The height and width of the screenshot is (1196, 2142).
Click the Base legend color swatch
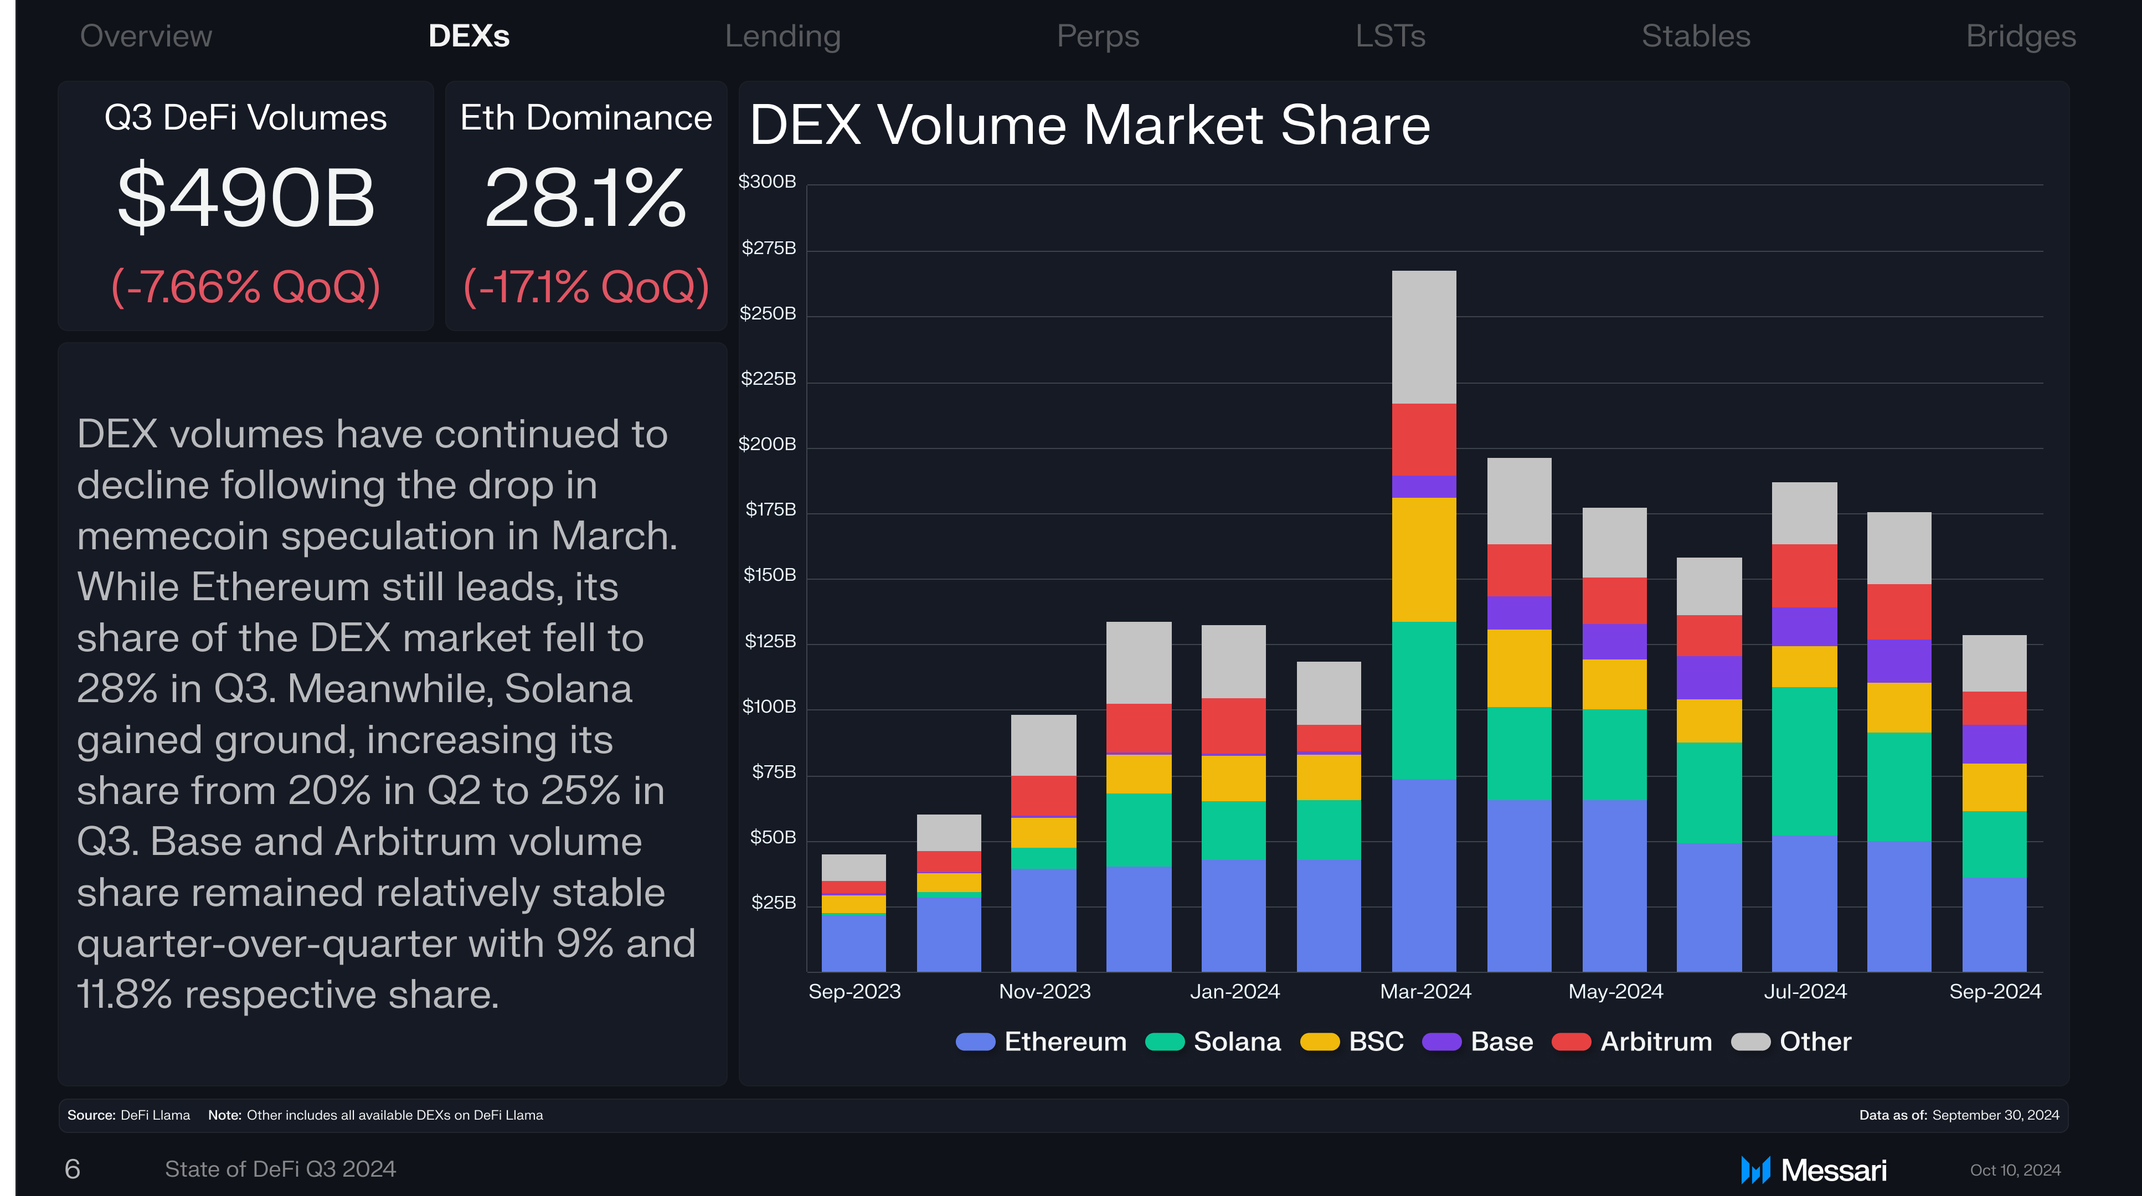tap(1442, 1042)
